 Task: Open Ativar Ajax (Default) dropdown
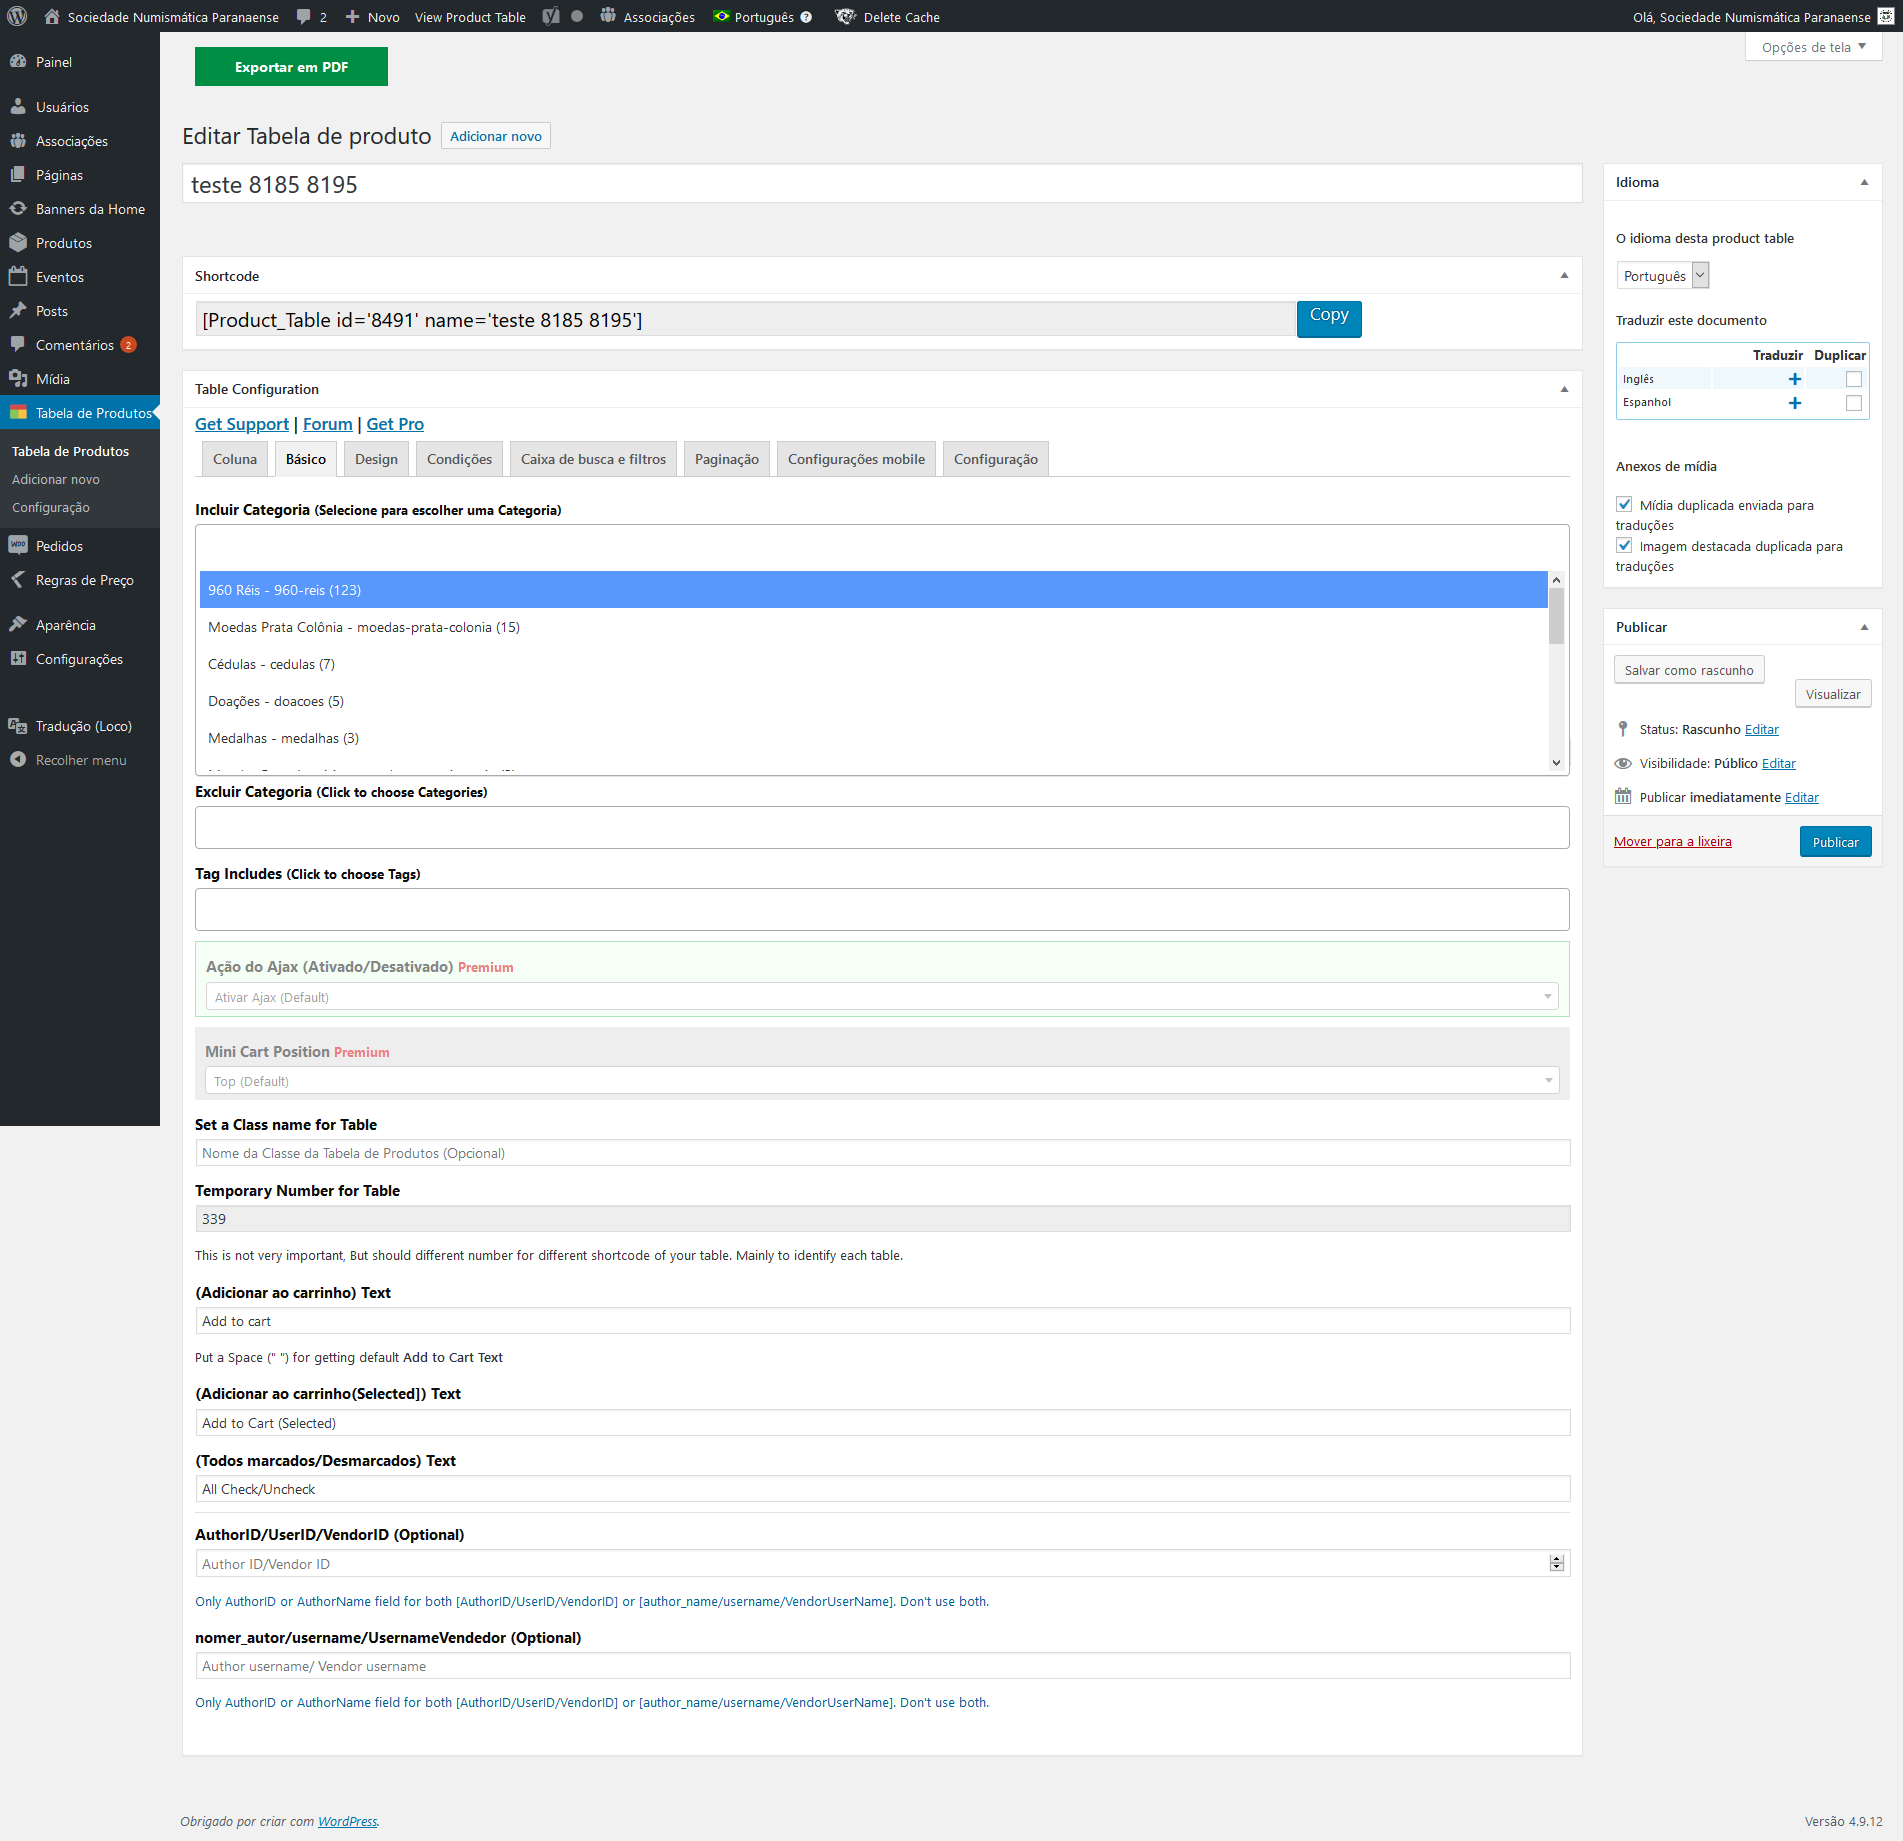(x=882, y=997)
